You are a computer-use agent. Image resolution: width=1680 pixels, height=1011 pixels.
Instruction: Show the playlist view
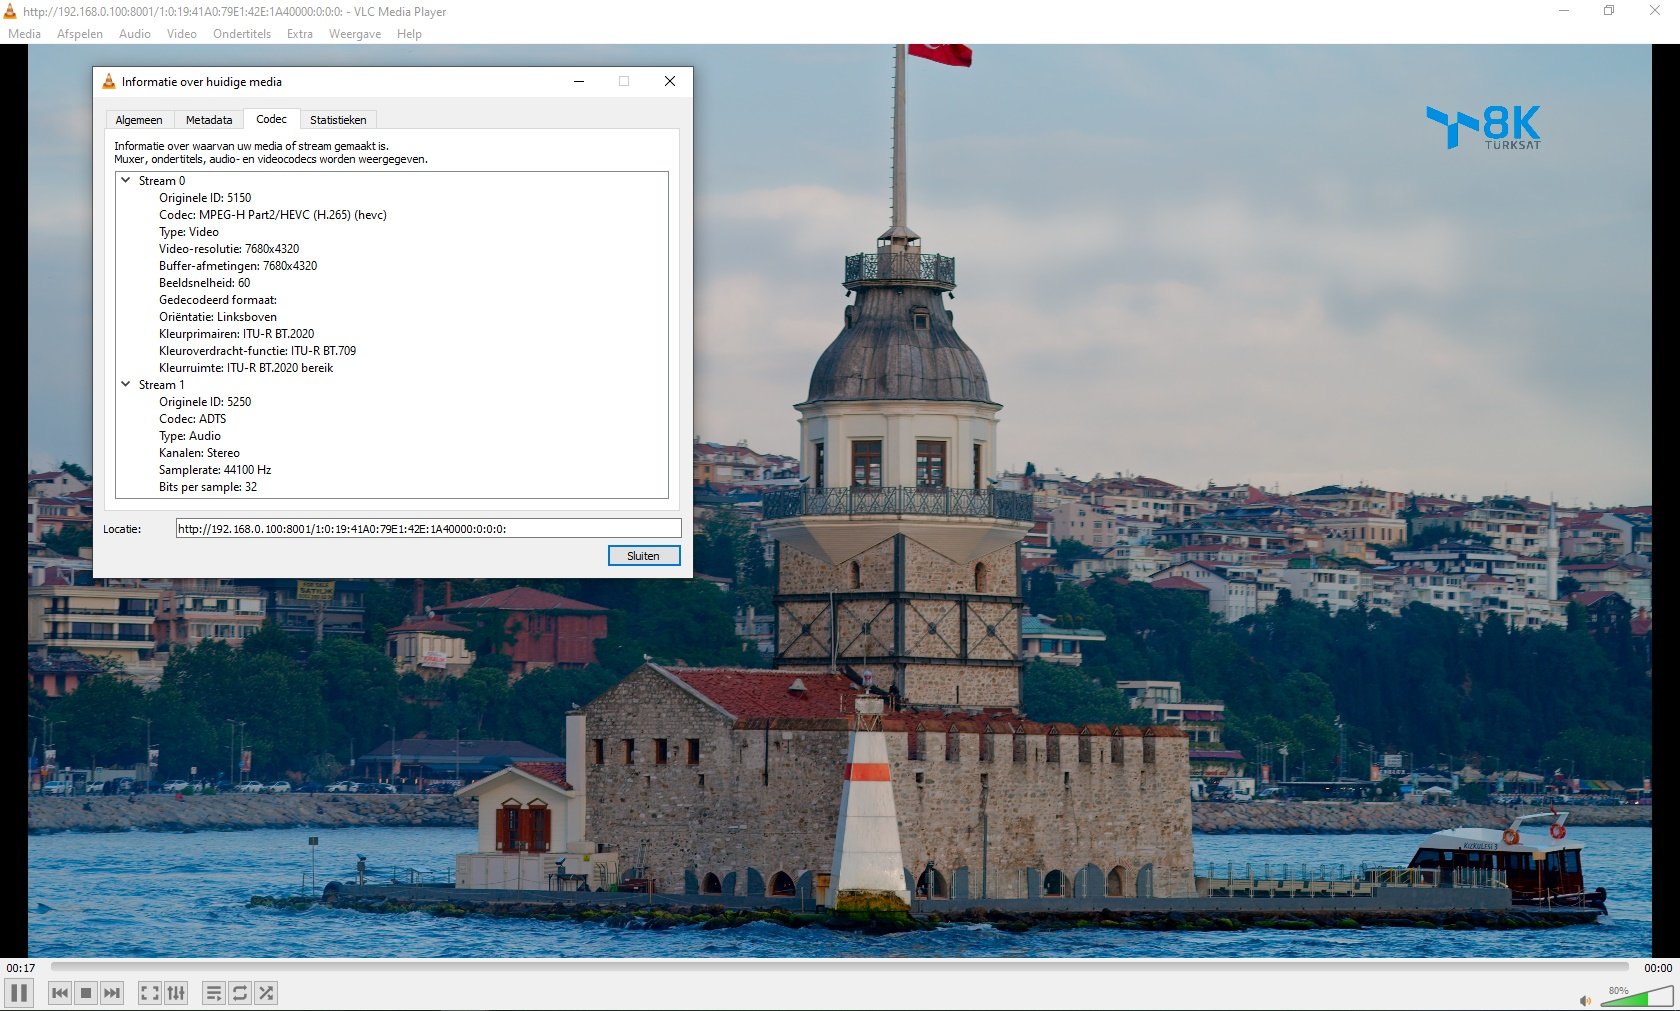pos(214,993)
